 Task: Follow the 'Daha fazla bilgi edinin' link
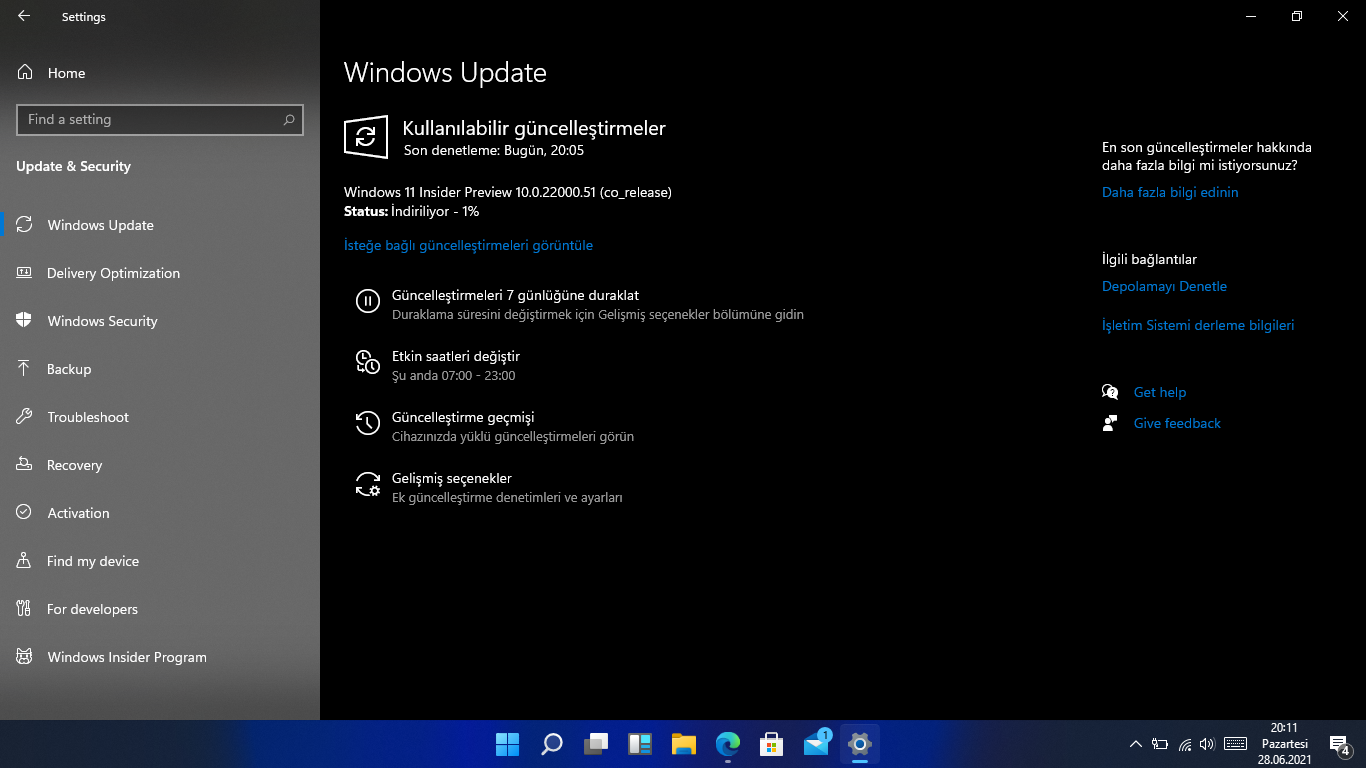coord(1170,192)
